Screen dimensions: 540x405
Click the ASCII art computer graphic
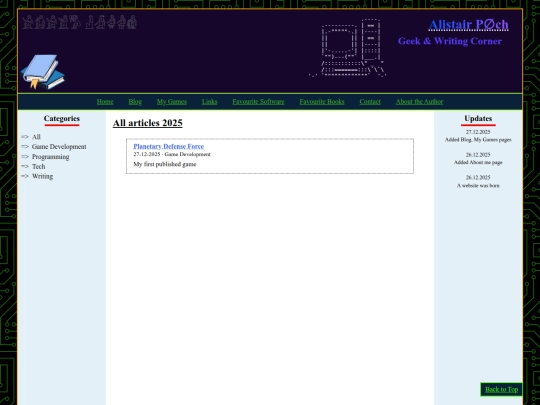347,48
